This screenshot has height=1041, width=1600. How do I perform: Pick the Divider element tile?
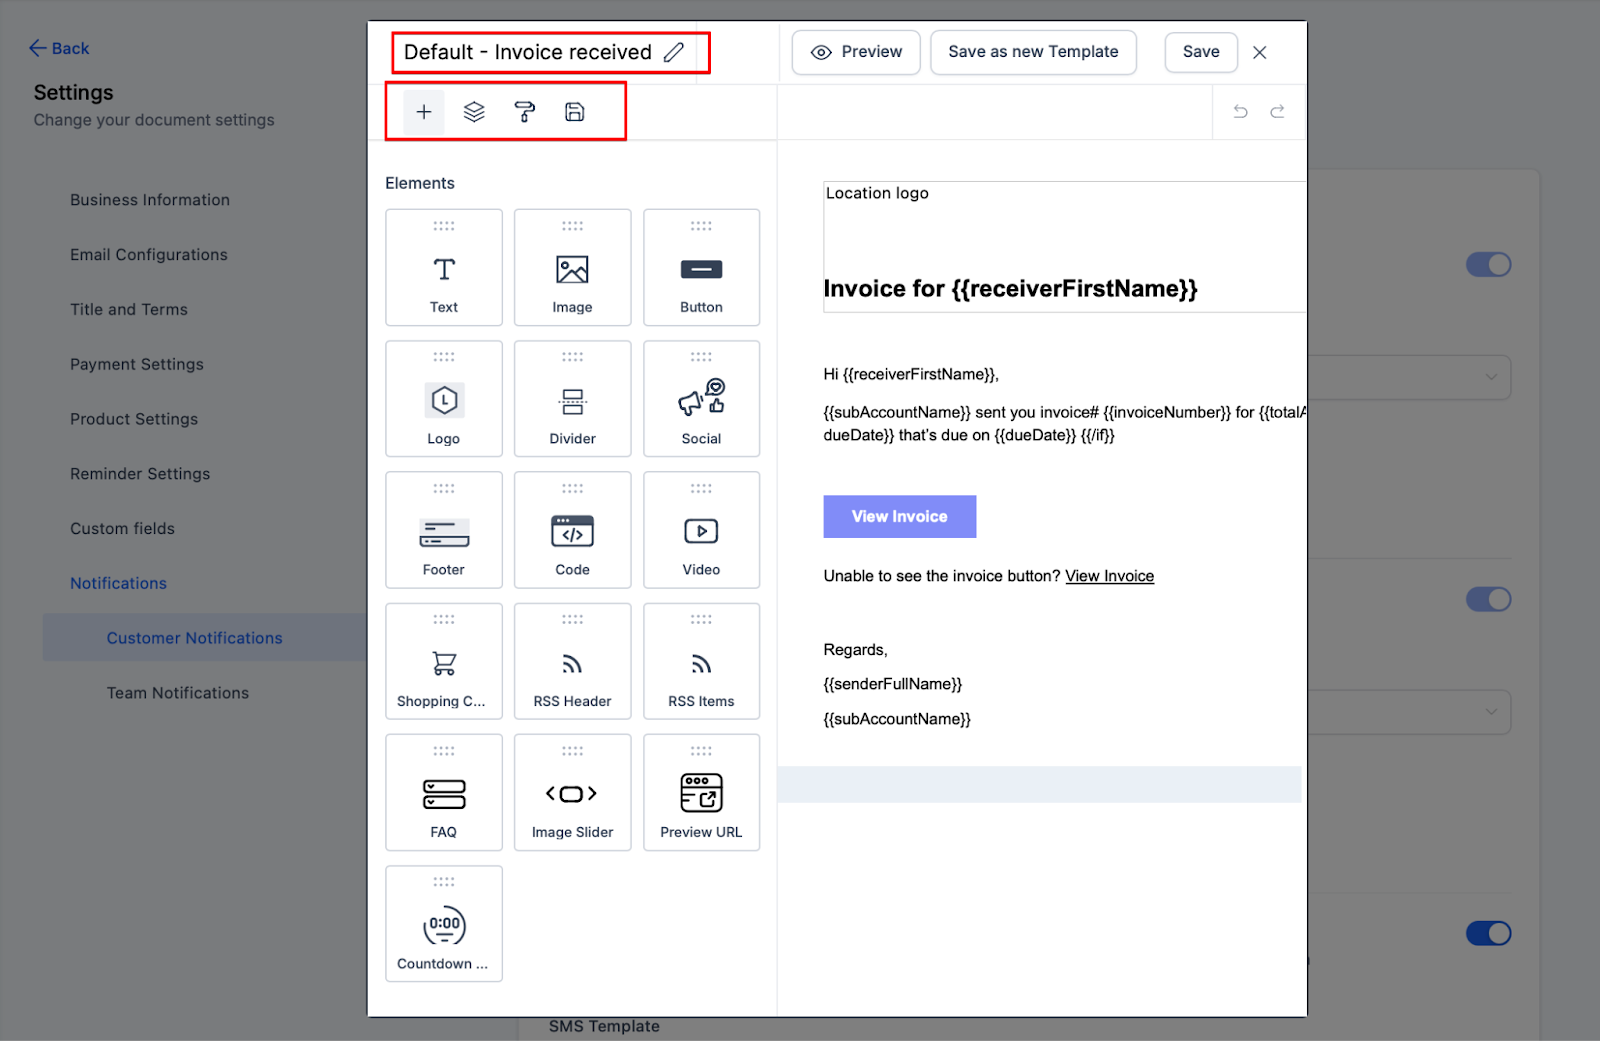573,399
